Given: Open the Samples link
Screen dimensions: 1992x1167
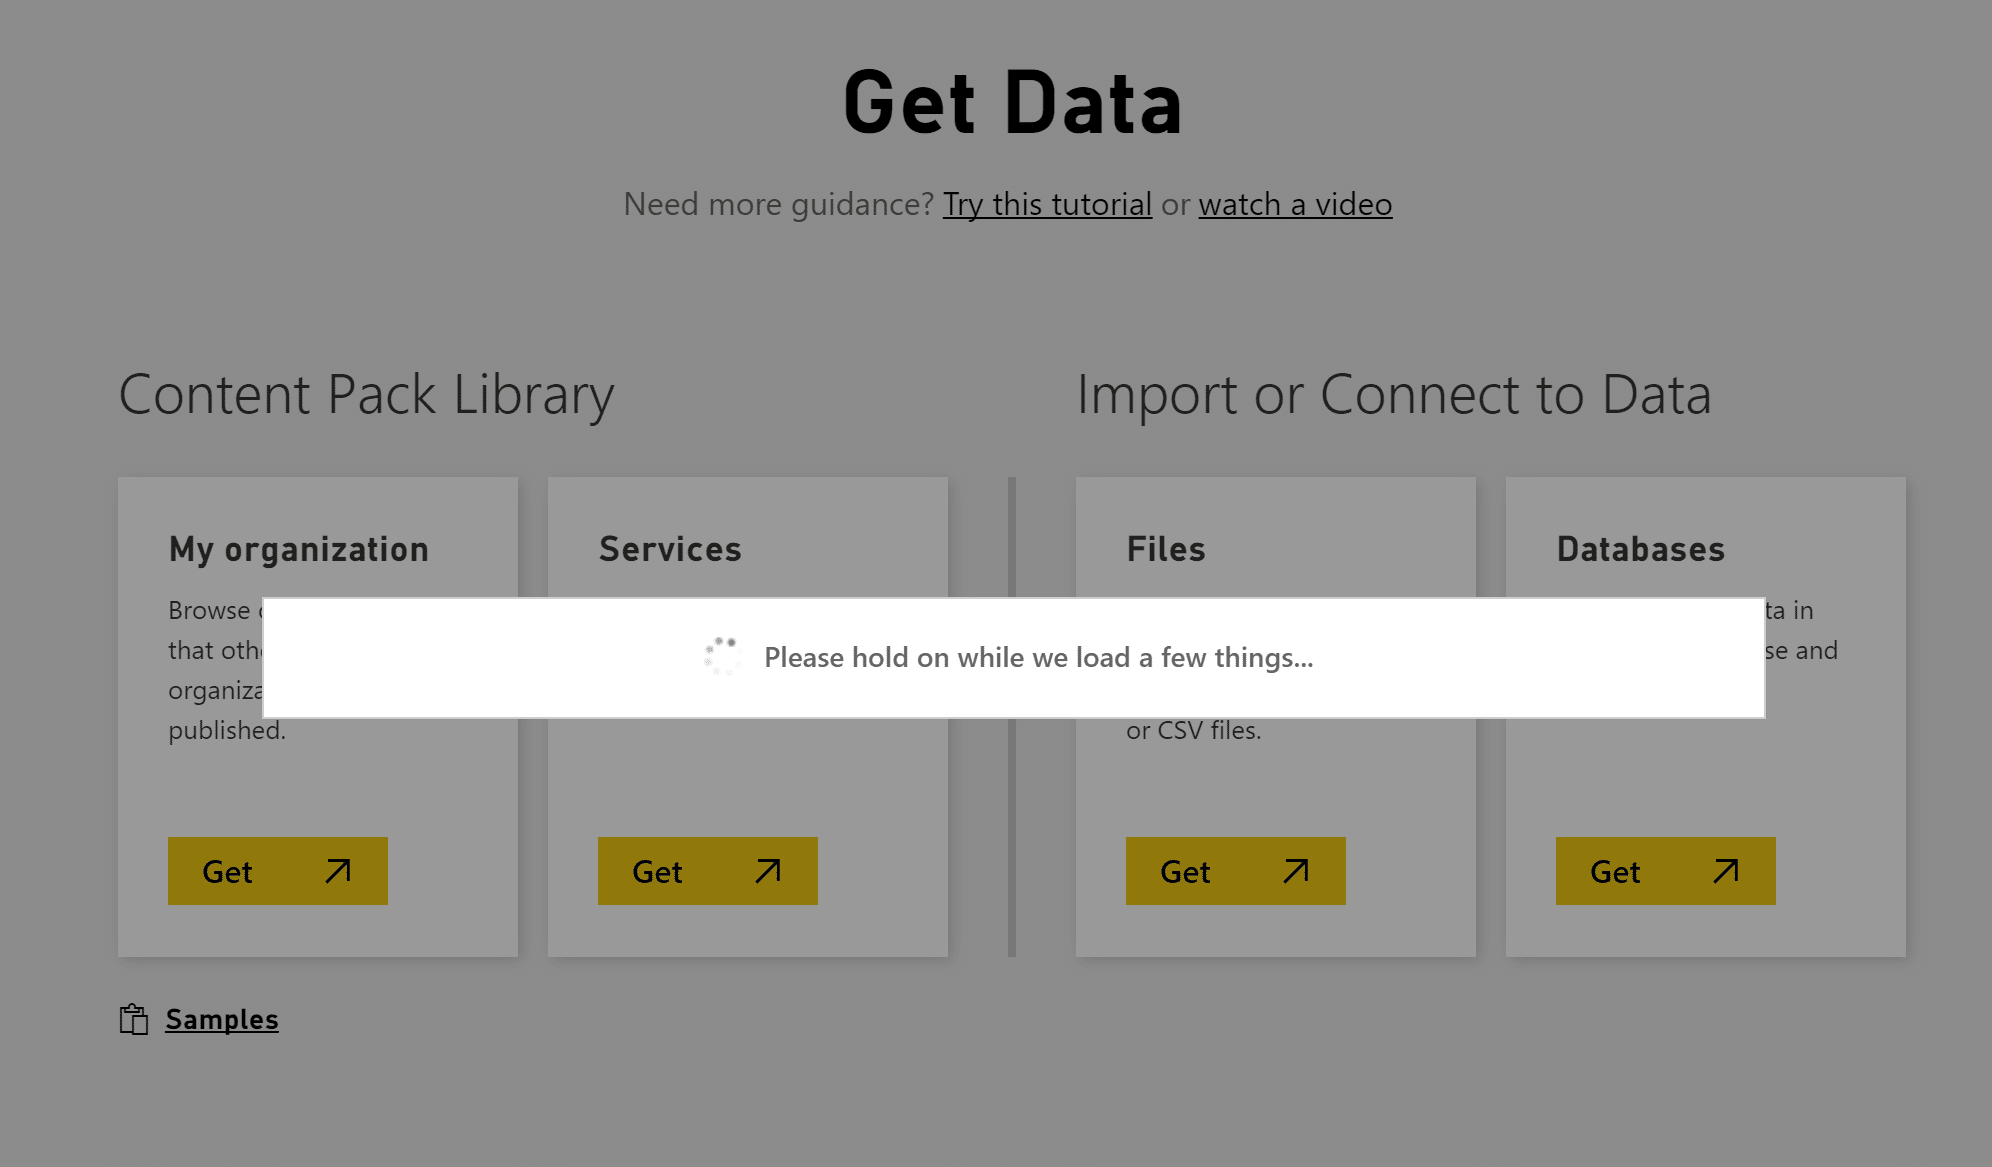Looking at the screenshot, I should (x=222, y=1019).
